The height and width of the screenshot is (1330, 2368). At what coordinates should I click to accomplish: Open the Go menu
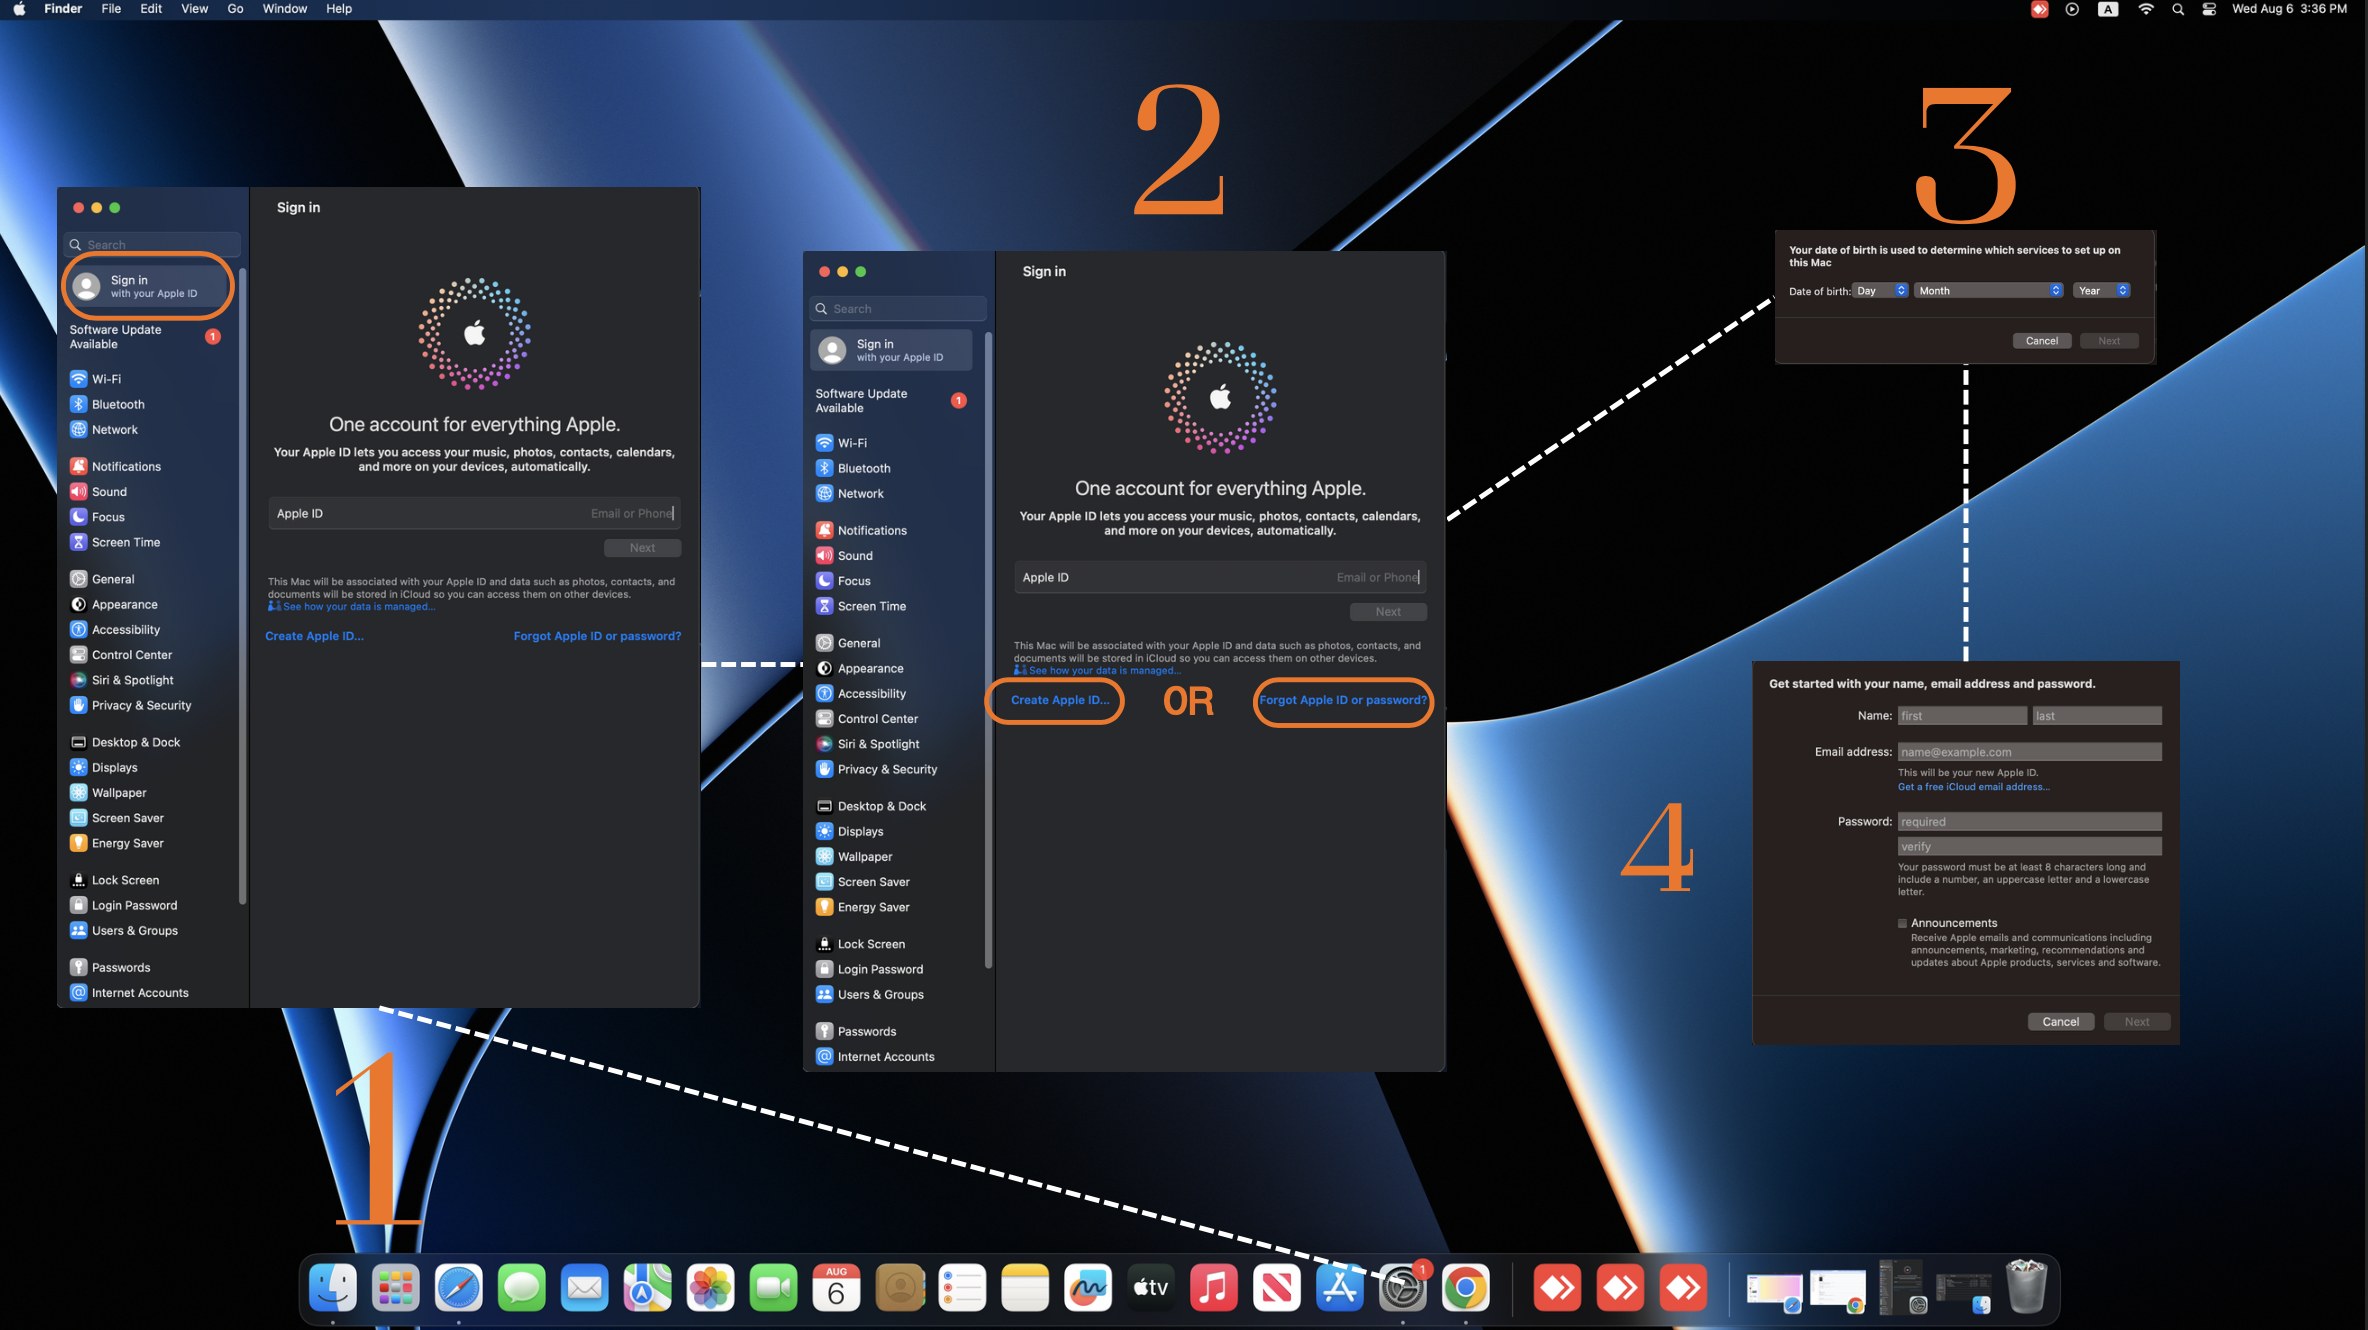coord(235,9)
